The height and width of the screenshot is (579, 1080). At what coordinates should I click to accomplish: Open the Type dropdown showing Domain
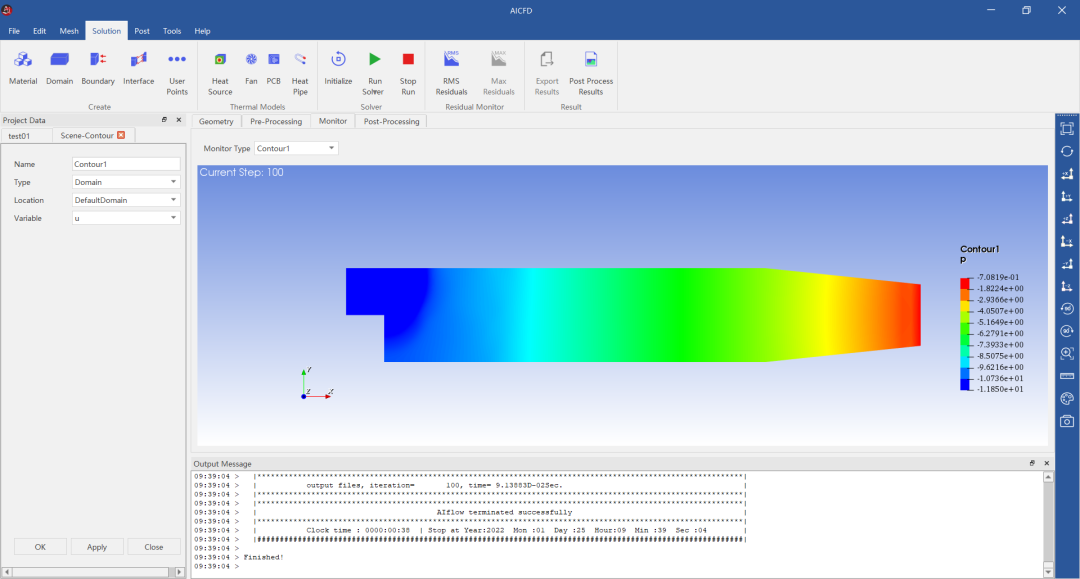[126, 182]
